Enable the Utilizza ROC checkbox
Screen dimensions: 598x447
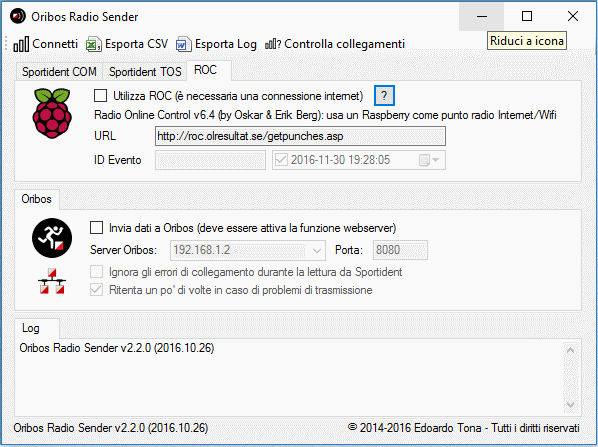100,96
